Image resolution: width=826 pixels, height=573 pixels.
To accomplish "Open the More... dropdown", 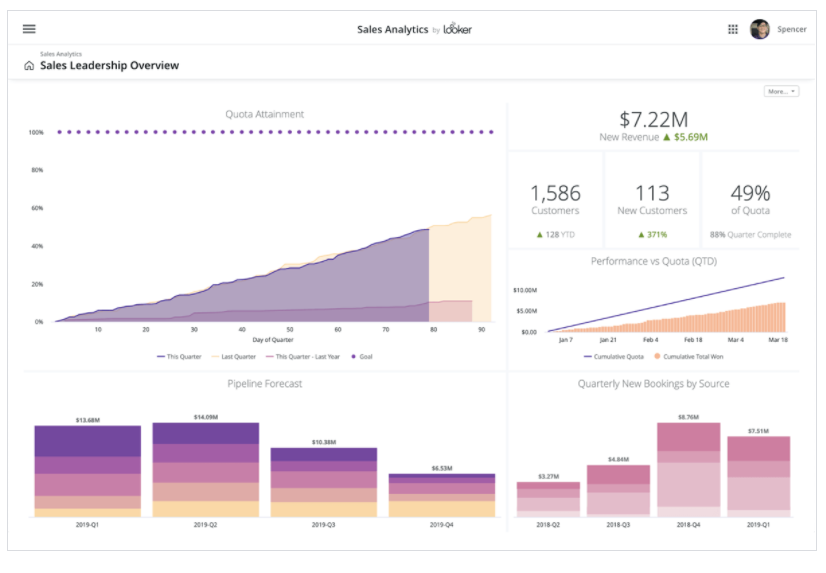I will coord(781,91).
